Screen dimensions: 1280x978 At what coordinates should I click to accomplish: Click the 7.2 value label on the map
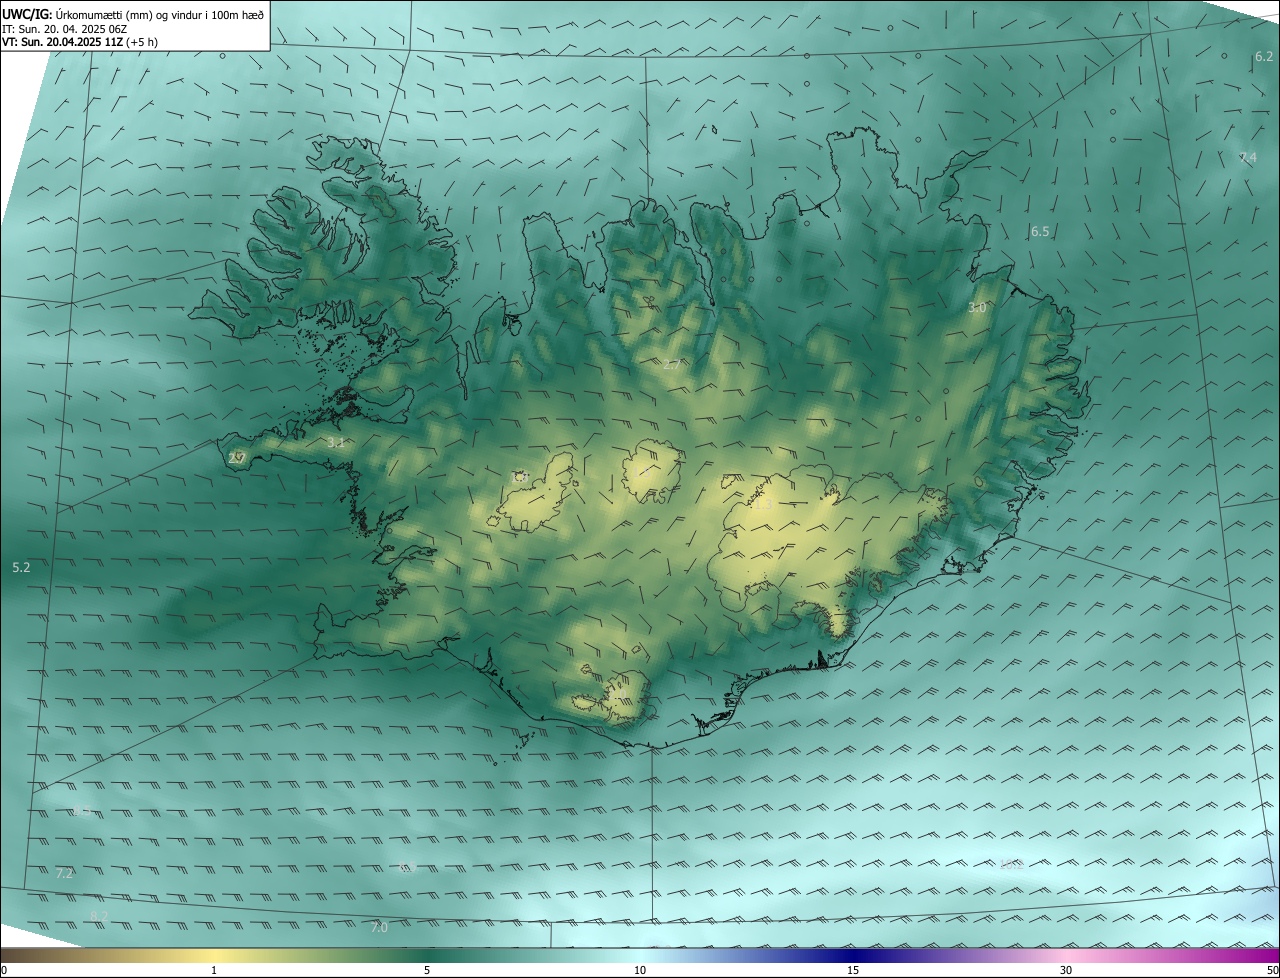pyautogui.click(x=64, y=873)
